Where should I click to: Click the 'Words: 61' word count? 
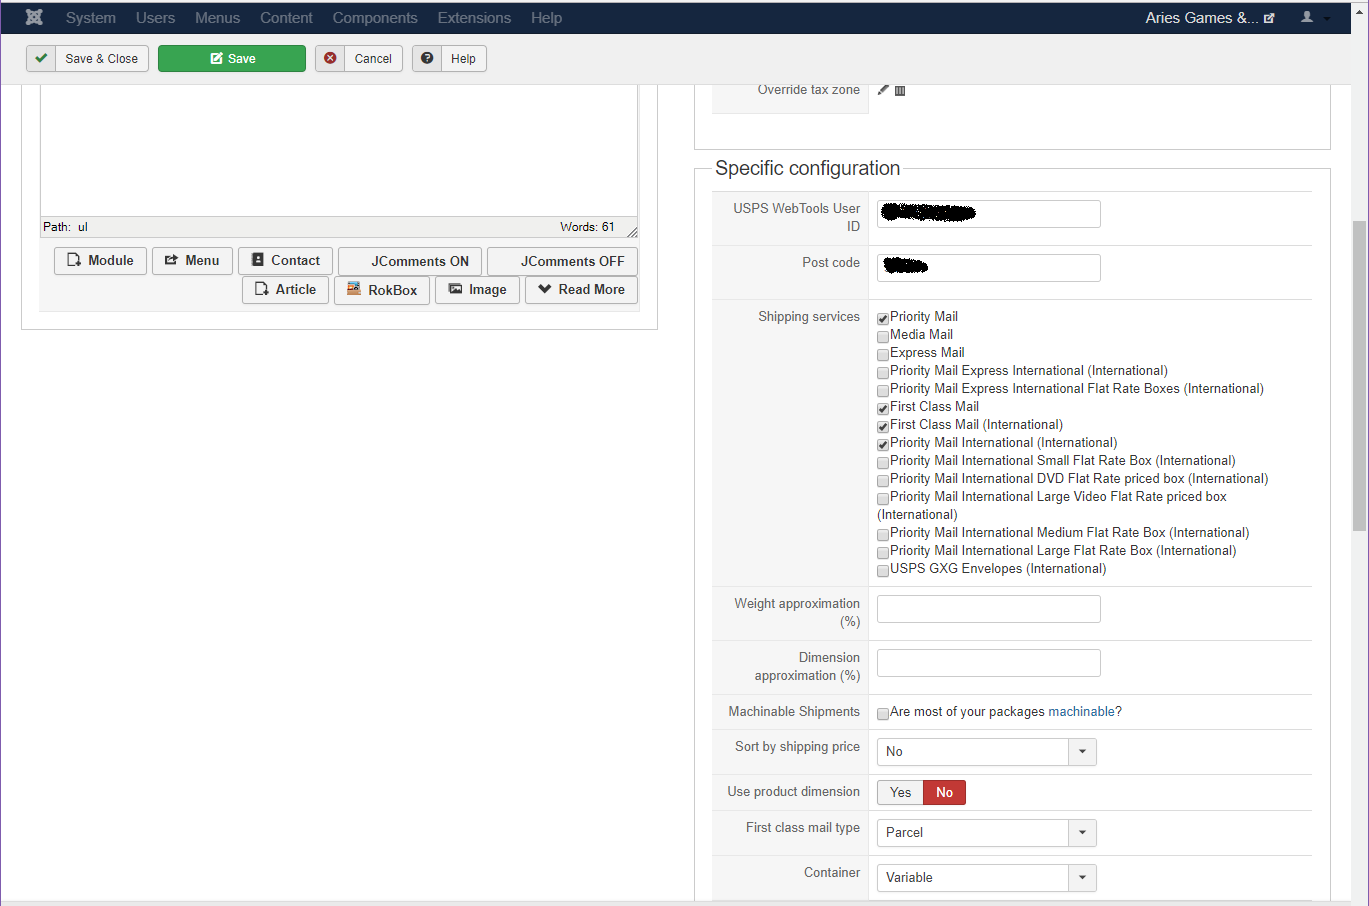pyautogui.click(x=587, y=227)
